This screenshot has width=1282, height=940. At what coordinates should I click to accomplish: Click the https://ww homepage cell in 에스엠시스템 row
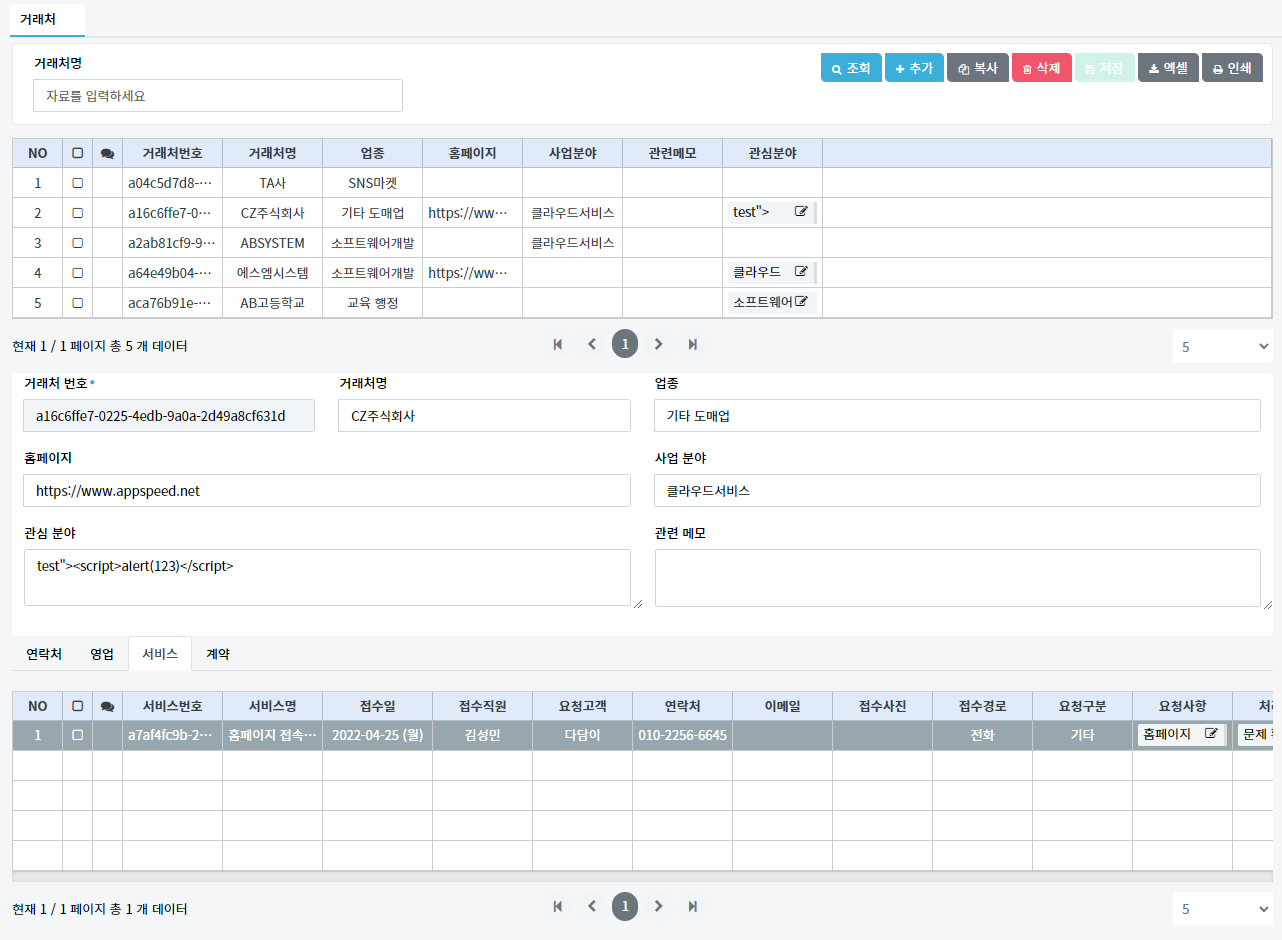tap(472, 273)
